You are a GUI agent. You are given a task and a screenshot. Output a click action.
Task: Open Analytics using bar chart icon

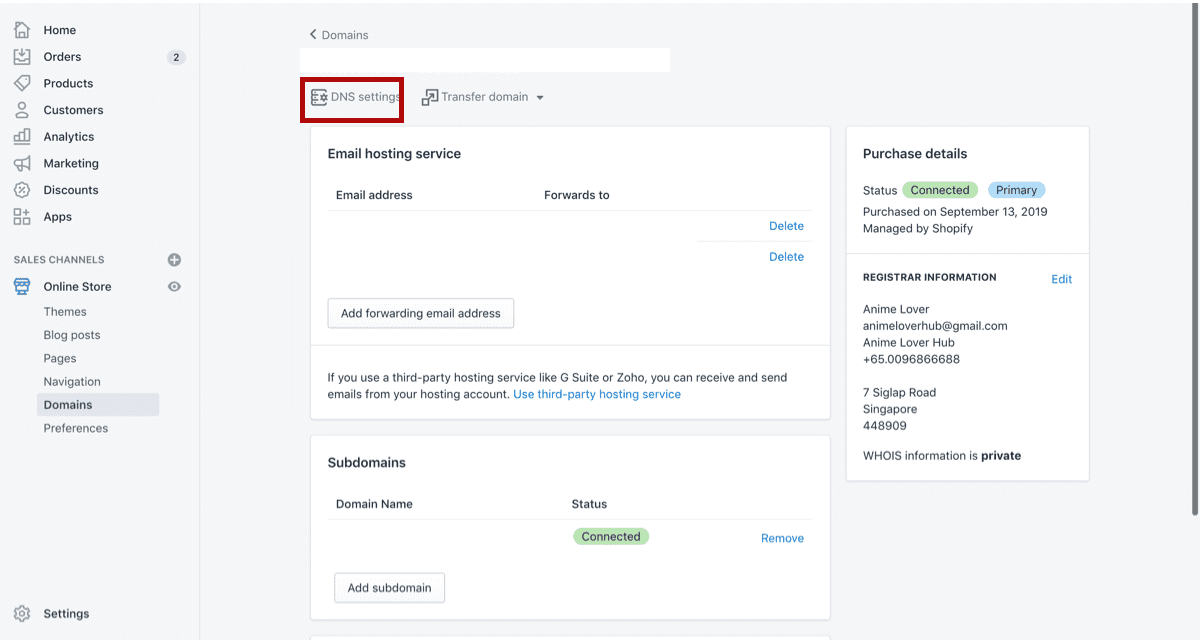[x=22, y=137]
